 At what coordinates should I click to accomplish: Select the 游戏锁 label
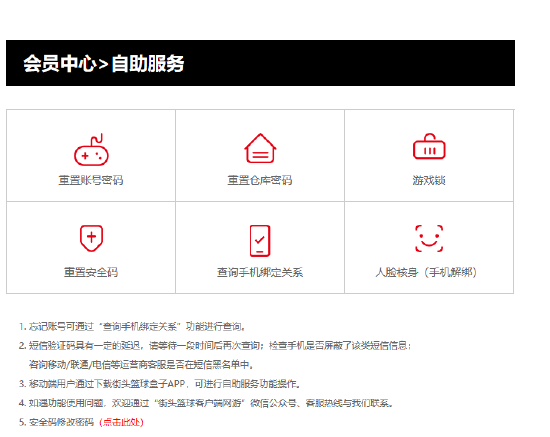coord(429,180)
